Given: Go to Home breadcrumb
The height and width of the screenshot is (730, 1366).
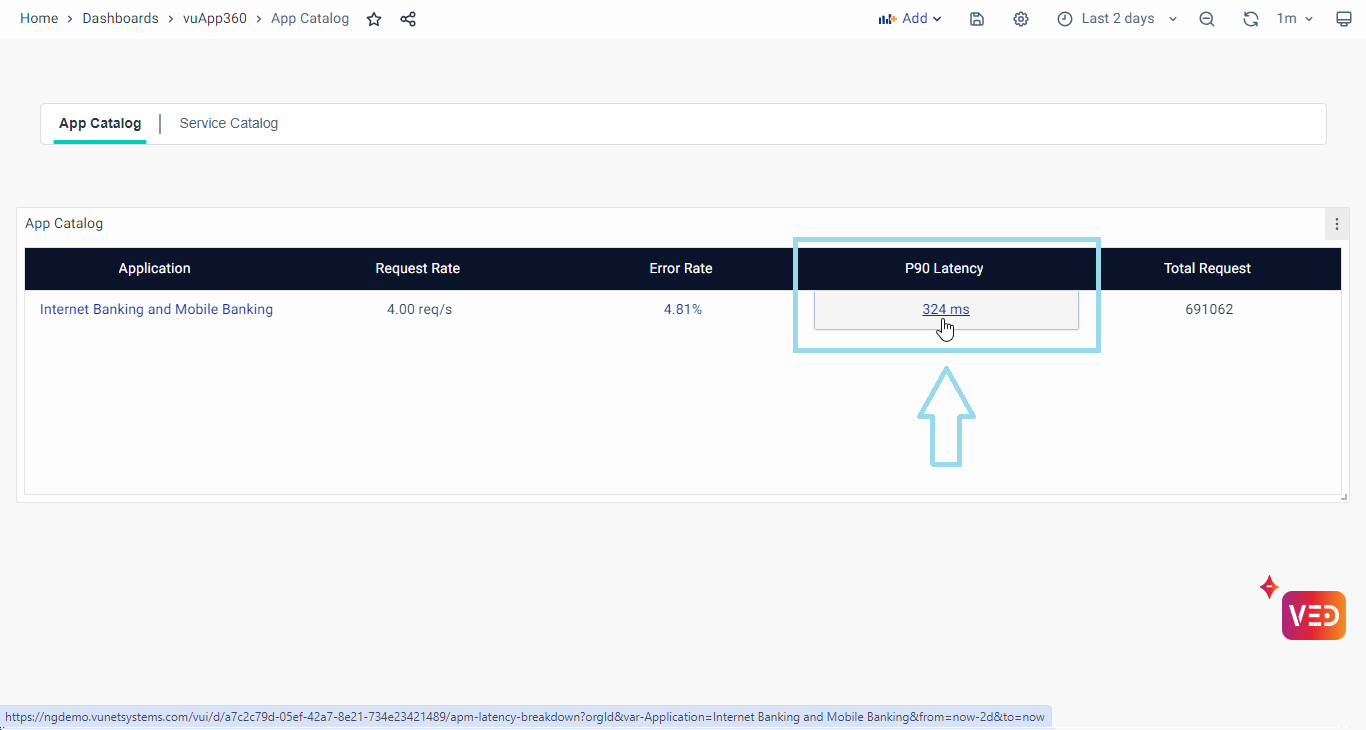Looking at the screenshot, I should coord(39,19).
